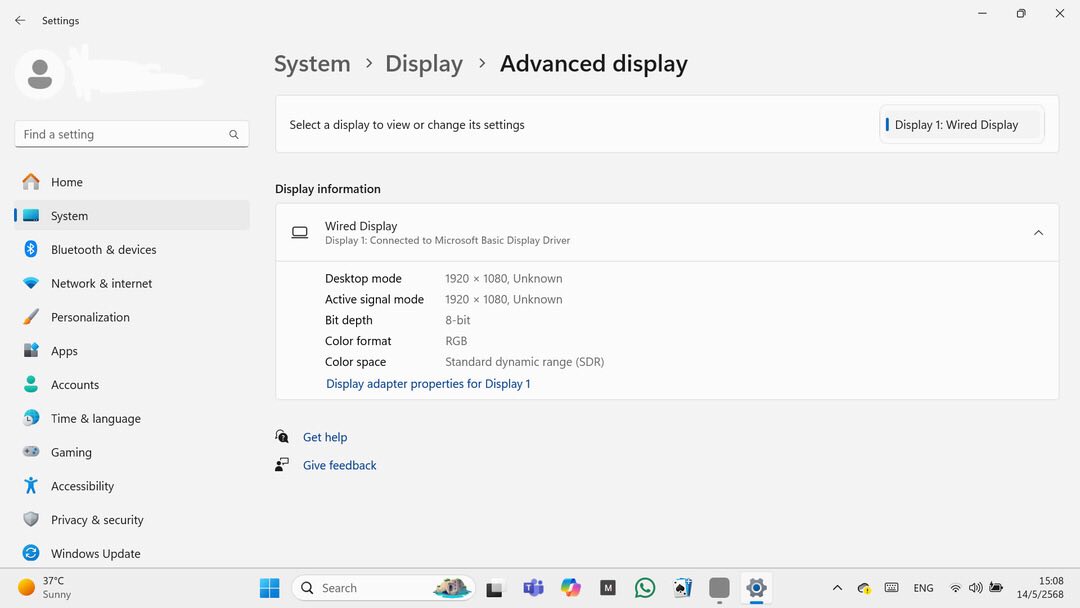1080x608 pixels.
Task: Show hidden icons in the system tray
Action: pos(837,588)
